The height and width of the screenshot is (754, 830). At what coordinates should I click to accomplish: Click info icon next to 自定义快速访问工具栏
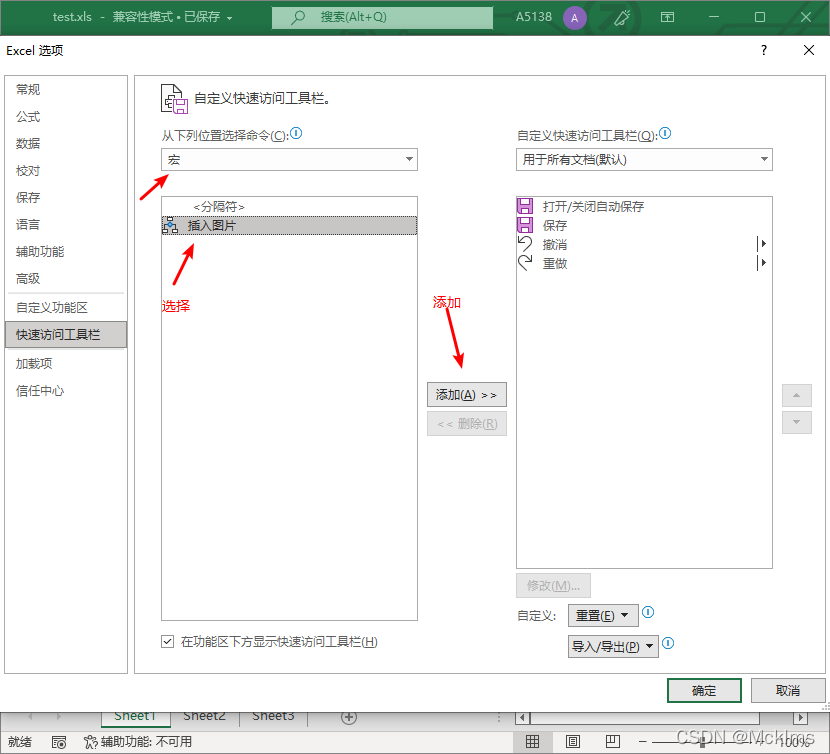665,133
